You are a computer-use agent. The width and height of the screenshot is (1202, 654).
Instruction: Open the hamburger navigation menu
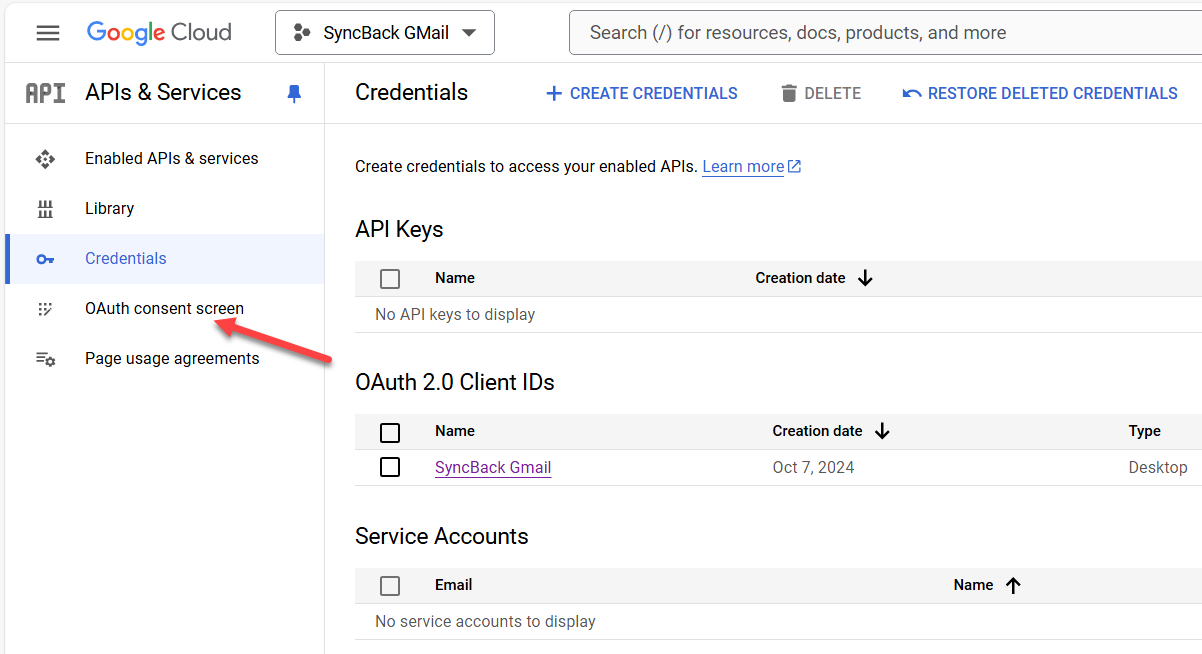(x=48, y=33)
